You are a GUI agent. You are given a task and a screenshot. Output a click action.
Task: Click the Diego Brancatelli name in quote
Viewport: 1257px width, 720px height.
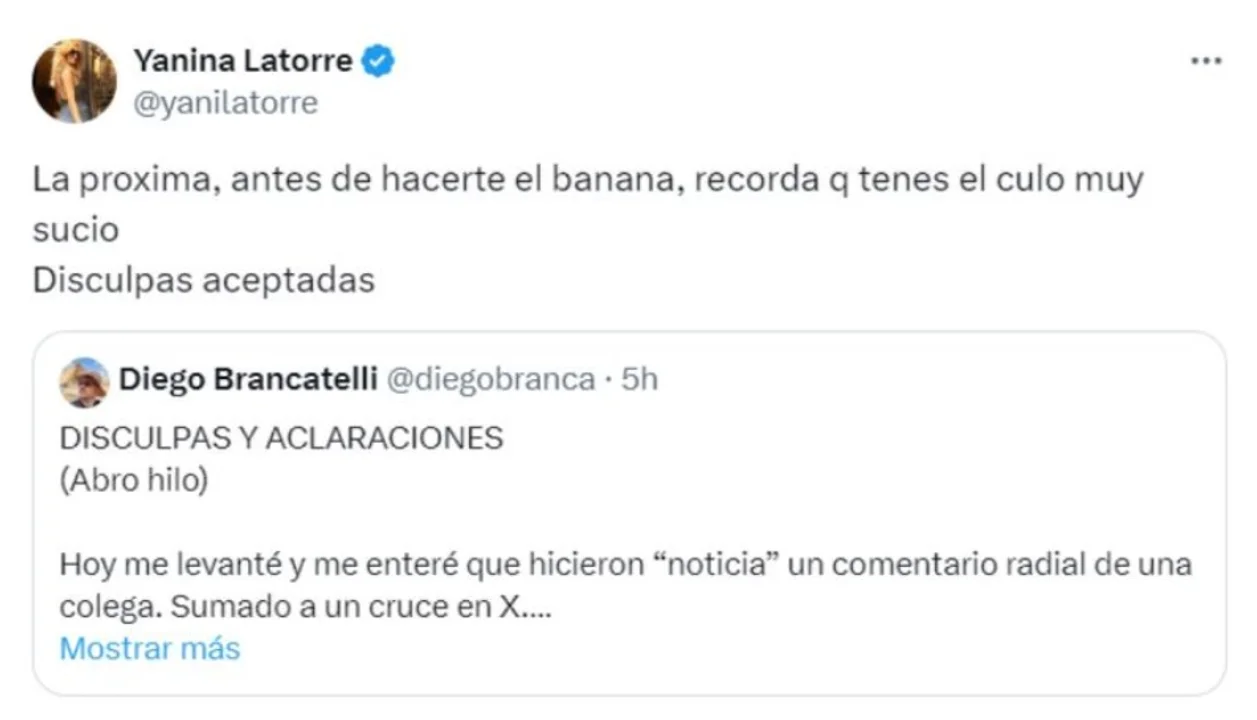click(x=247, y=380)
